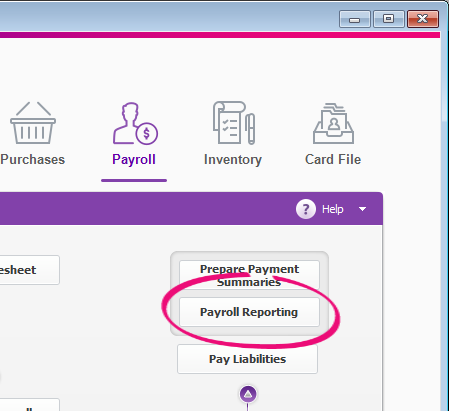Click the purple circle arrow below Pay Liabilities

click(x=248, y=394)
